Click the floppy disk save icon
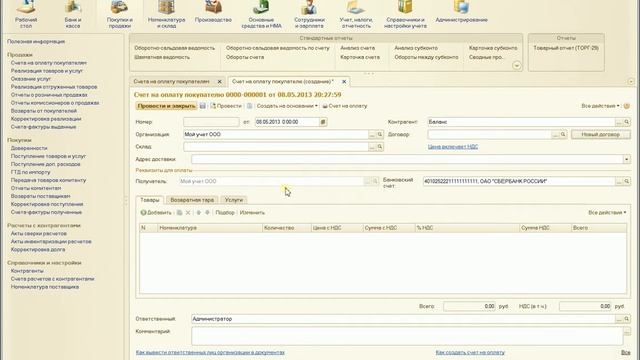 202,106
